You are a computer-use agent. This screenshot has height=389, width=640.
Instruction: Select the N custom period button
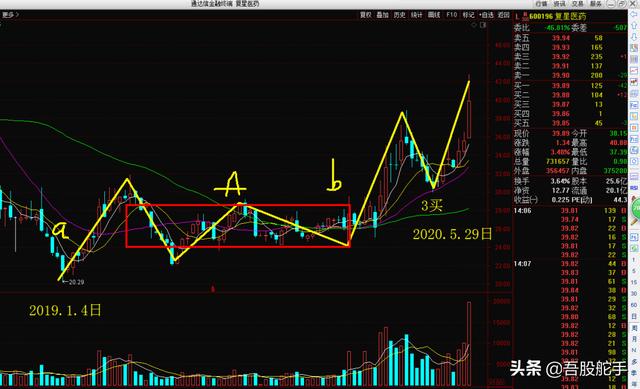[x=634, y=350]
